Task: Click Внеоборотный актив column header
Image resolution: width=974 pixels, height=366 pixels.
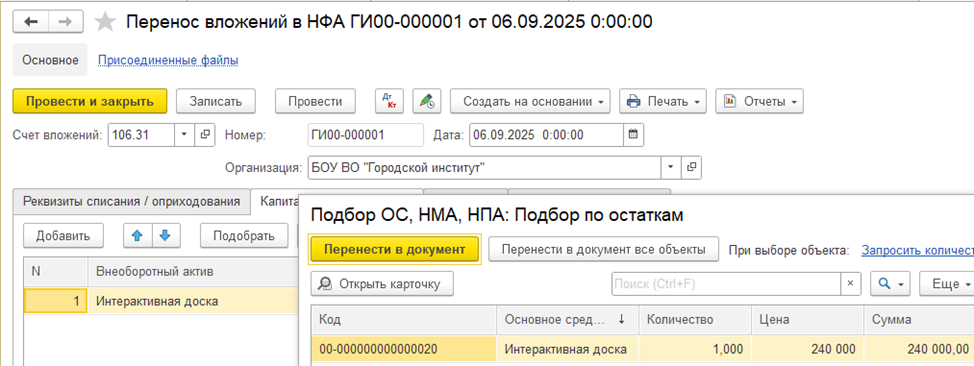Action: (193, 272)
